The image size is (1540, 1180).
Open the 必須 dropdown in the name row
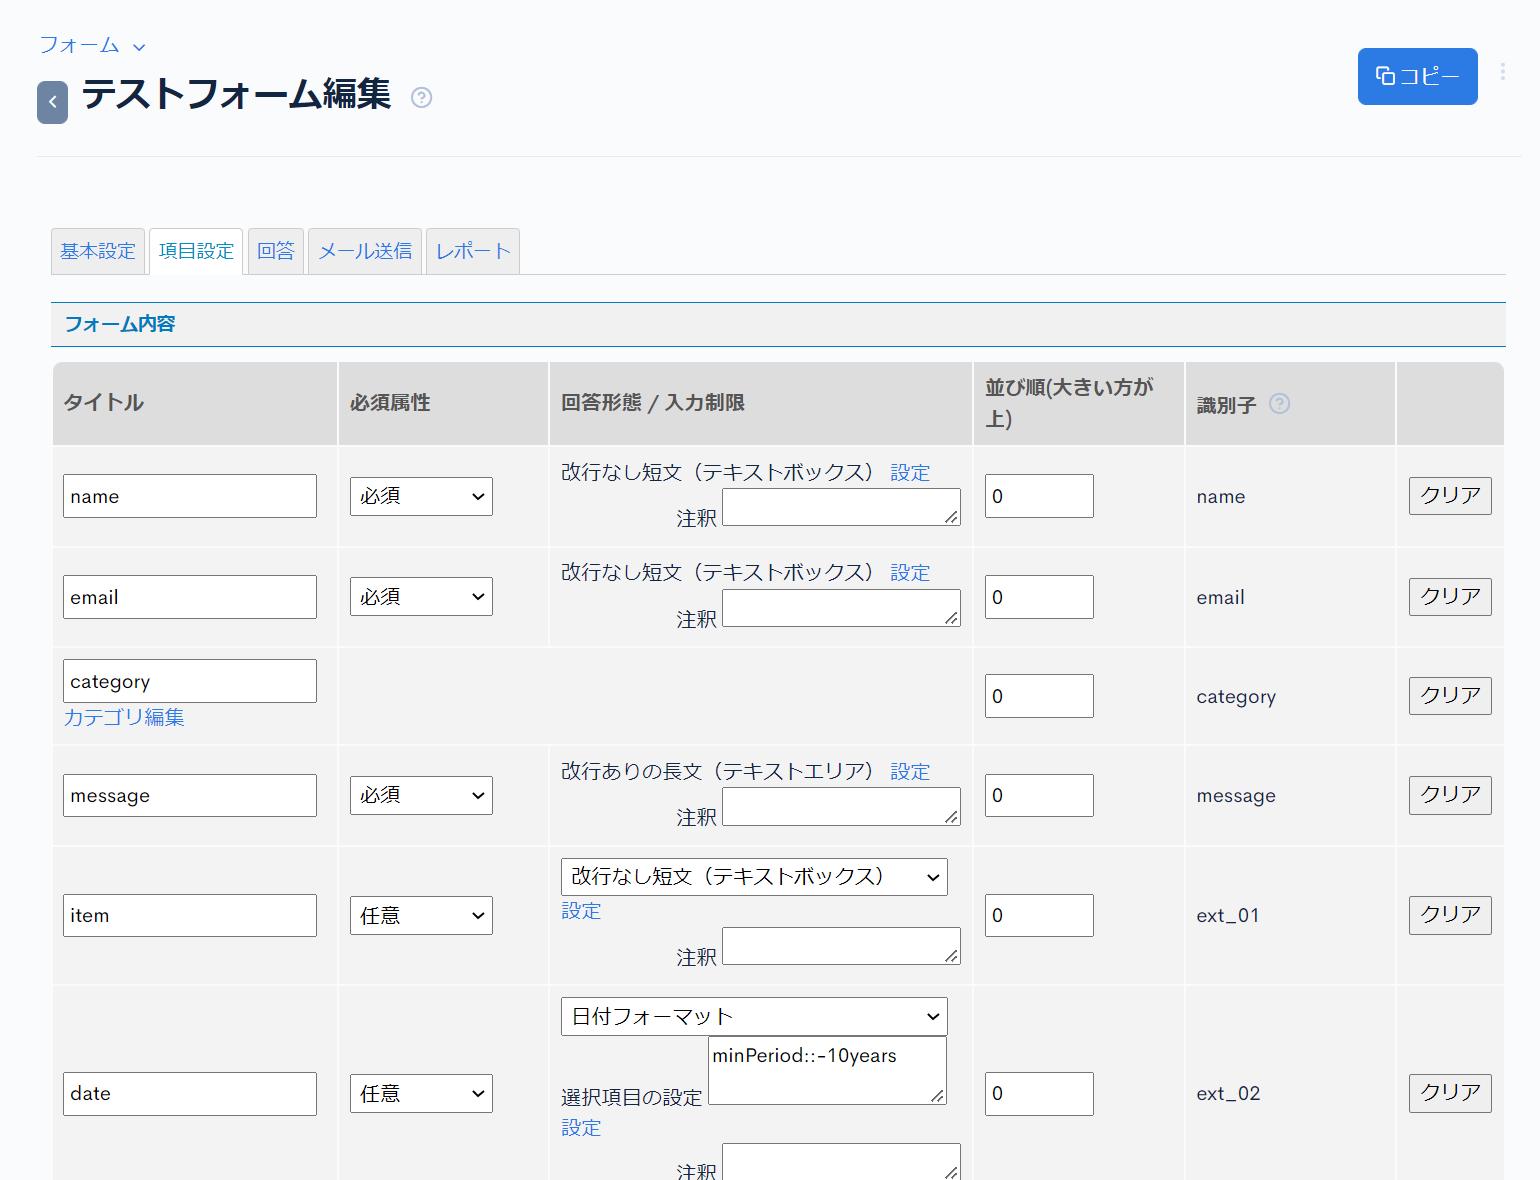point(420,496)
